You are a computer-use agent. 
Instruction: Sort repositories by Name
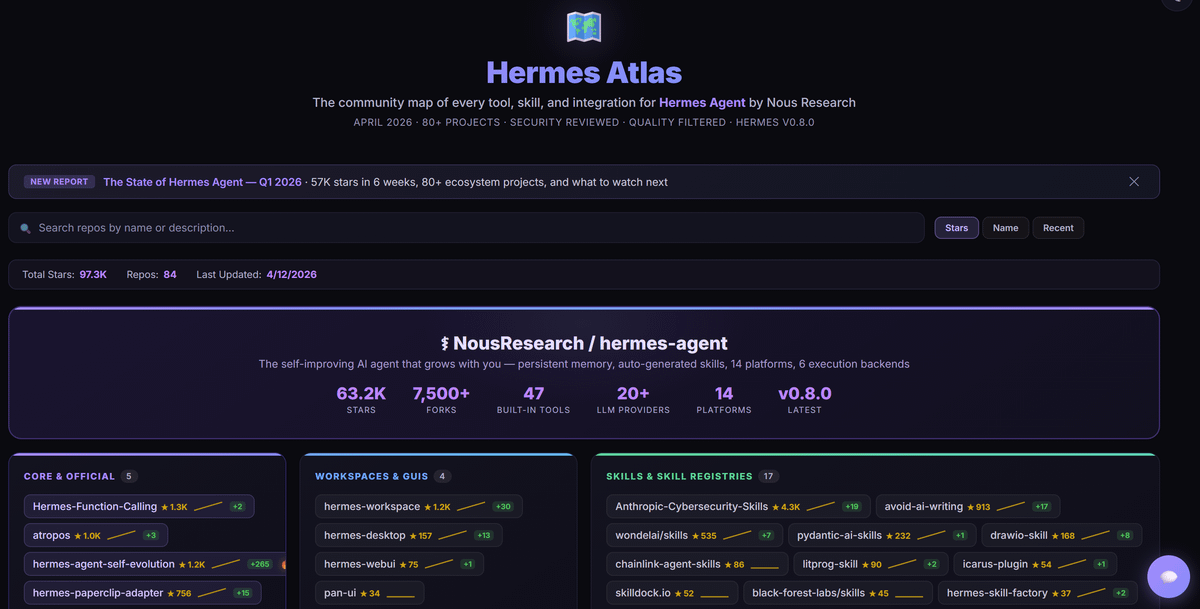coord(1005,228)
